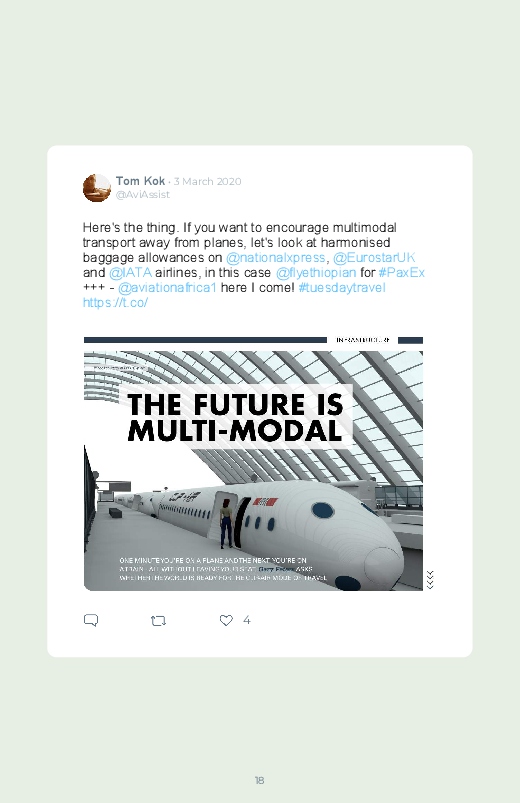
Task: Open the @EurostarUK mention
Action: point(374,257)
